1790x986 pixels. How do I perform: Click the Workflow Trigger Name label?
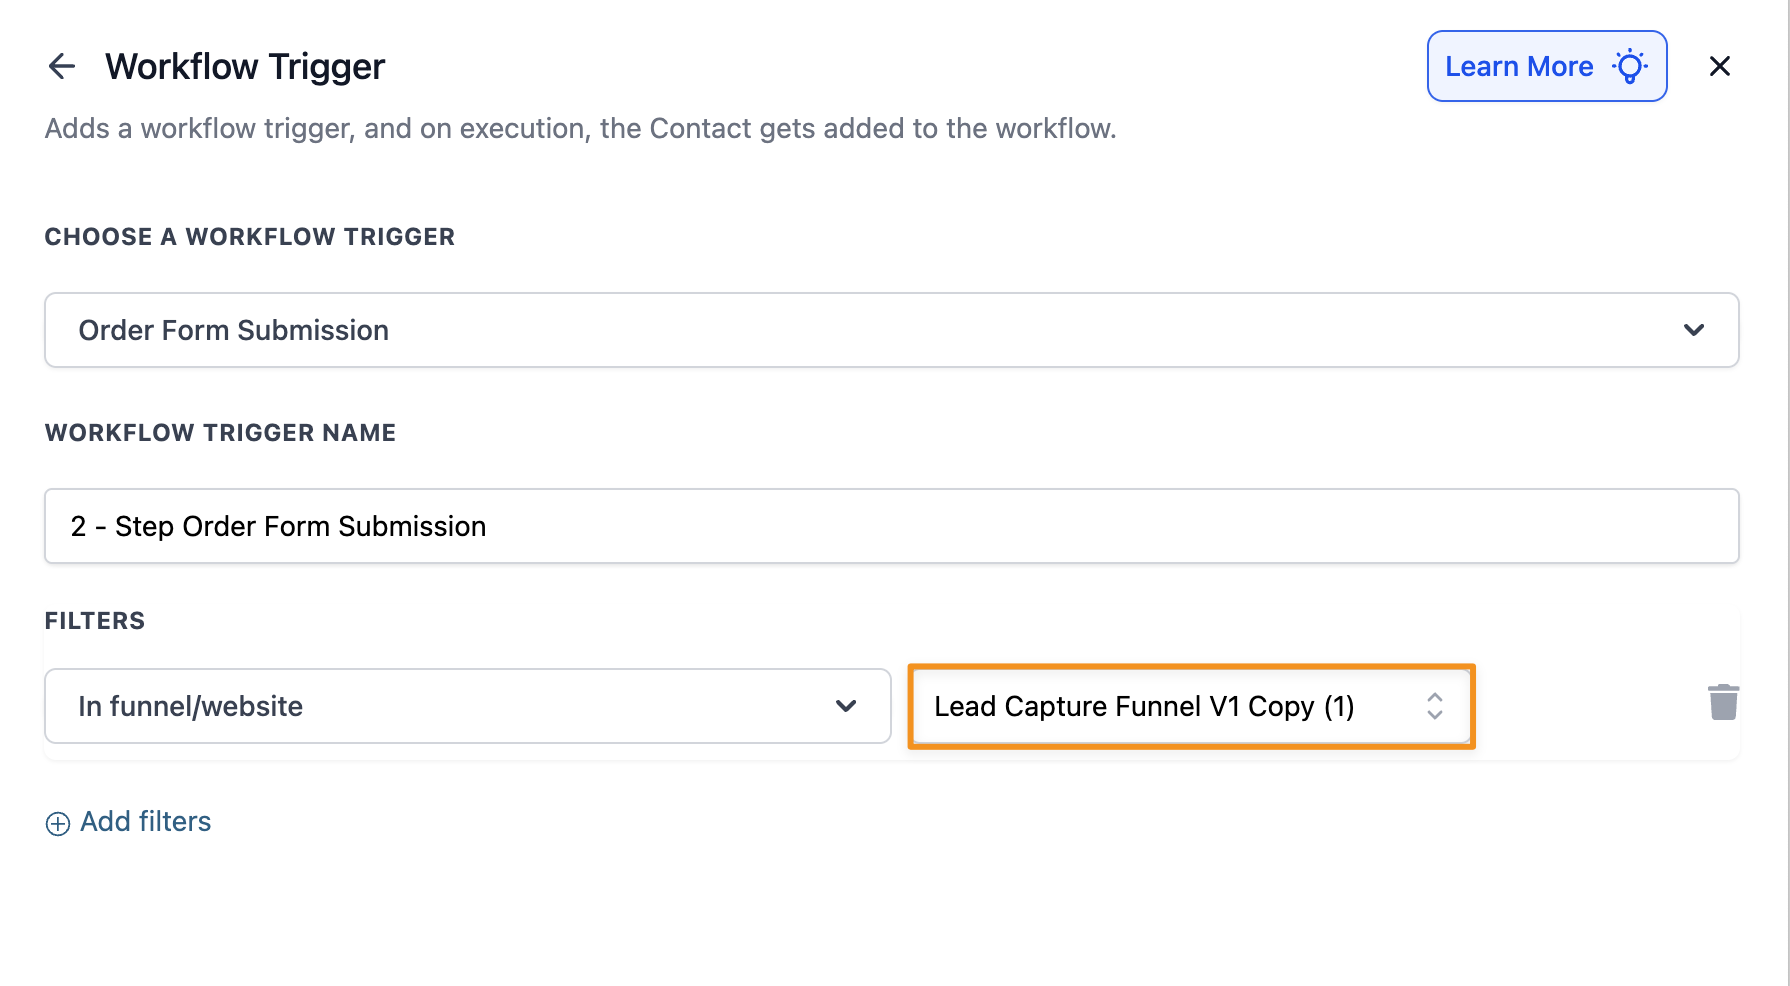click(x=220, y=433)
